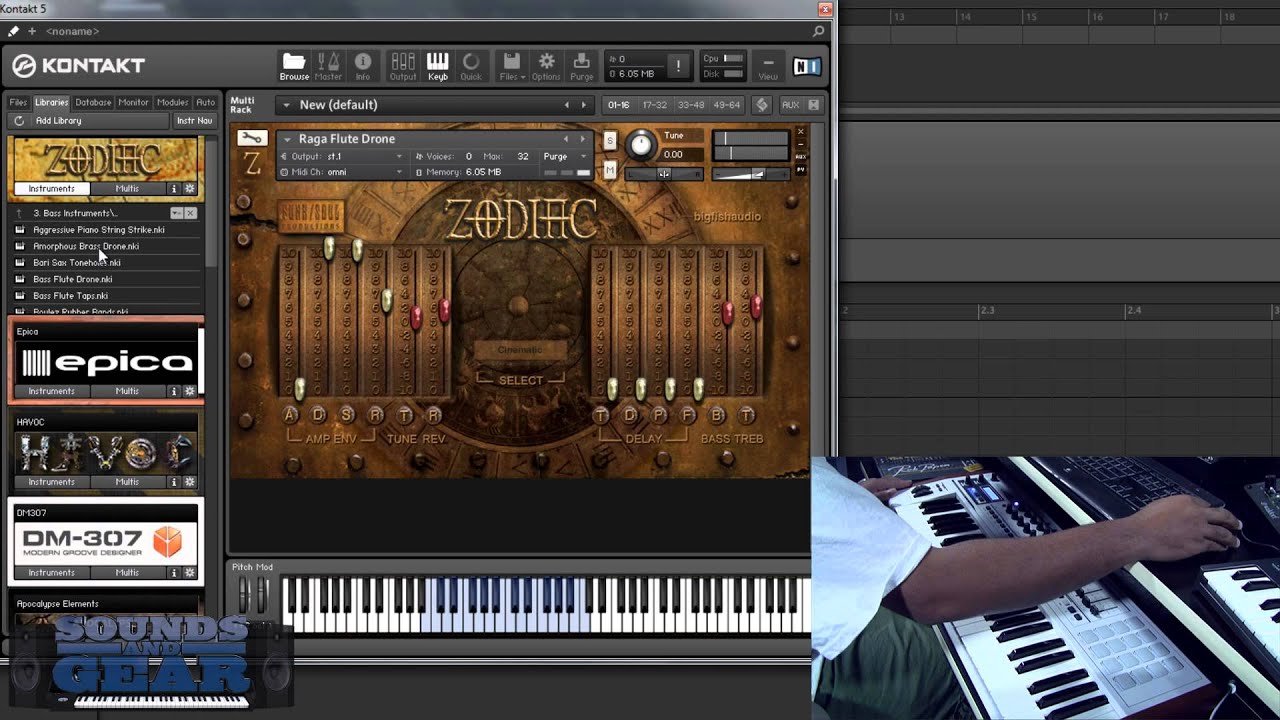Expand the Raga Flute Drone instrument arrow
Screen dimensions: 1280x720
287,139
